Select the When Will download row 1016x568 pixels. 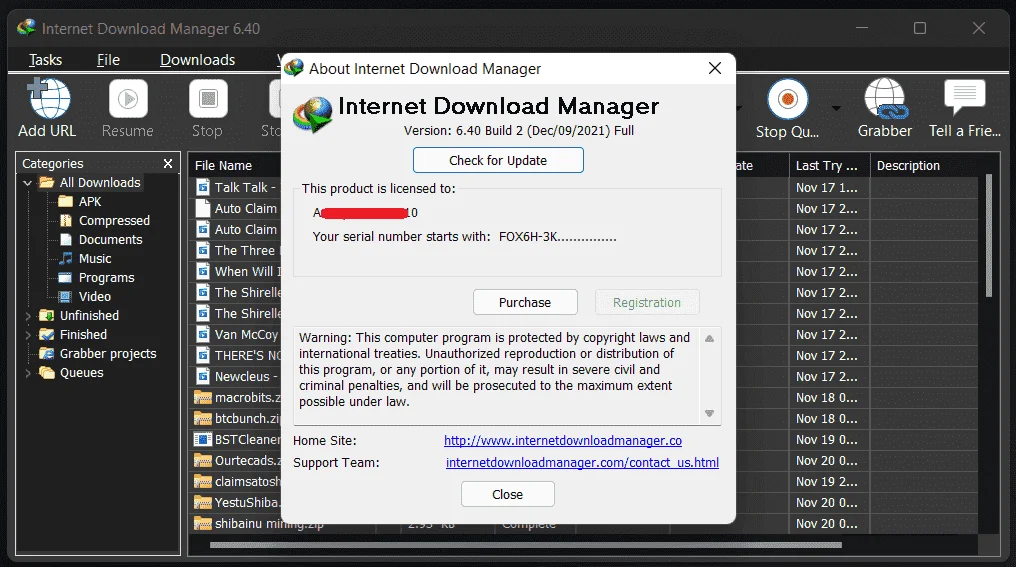(236, 271)
